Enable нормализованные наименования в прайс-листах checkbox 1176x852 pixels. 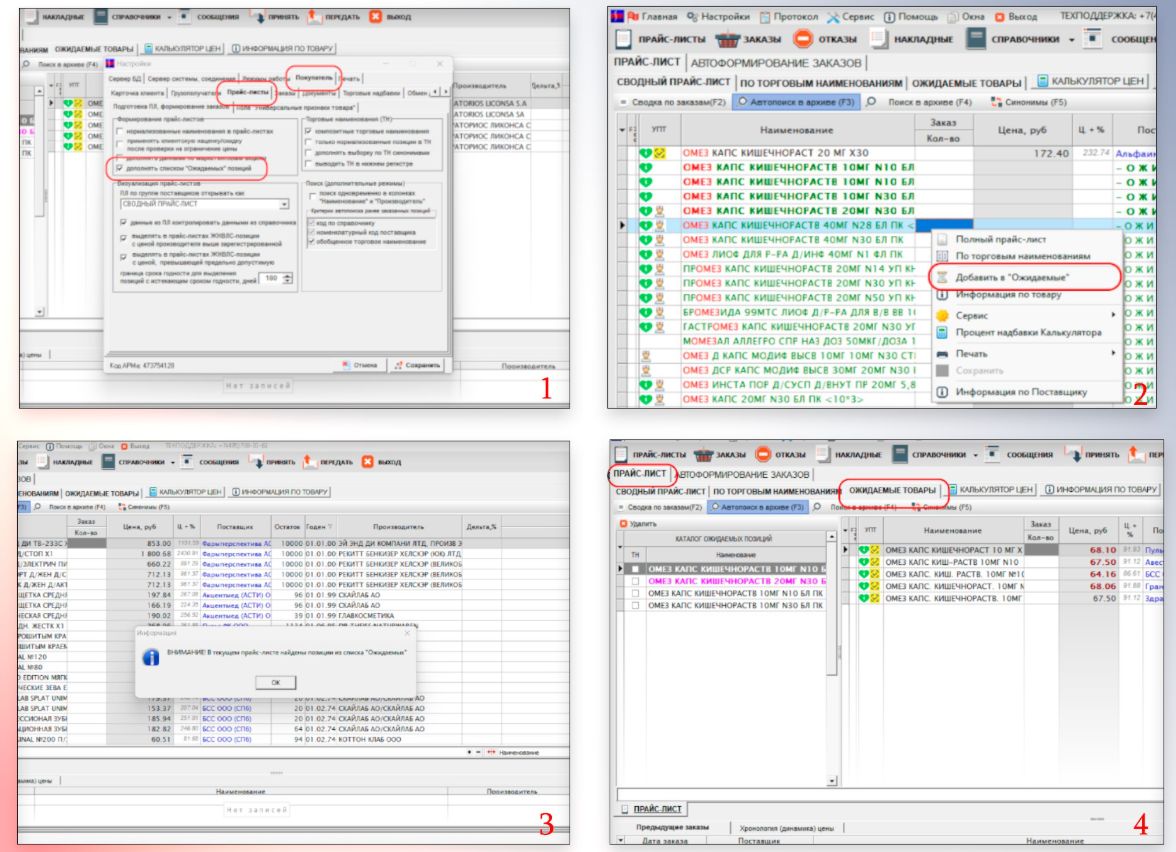[121, 131]
